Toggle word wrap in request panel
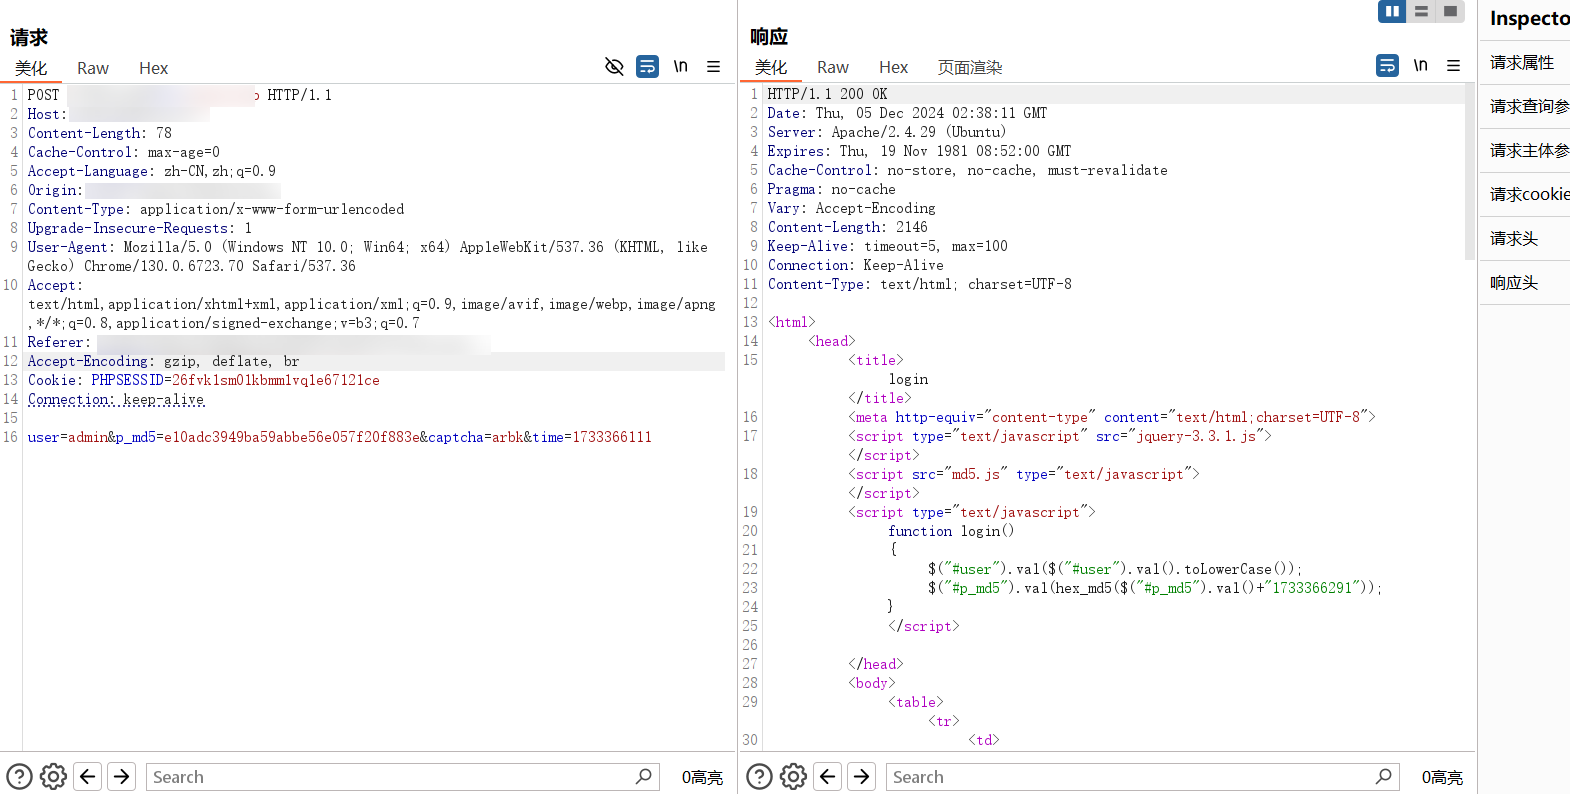The image size is (1570, 794). (x=648, y=66)
